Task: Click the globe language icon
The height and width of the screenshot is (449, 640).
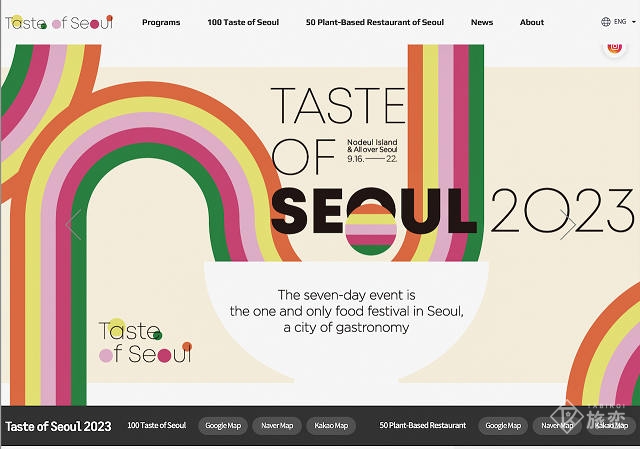Action: point(606,22)
